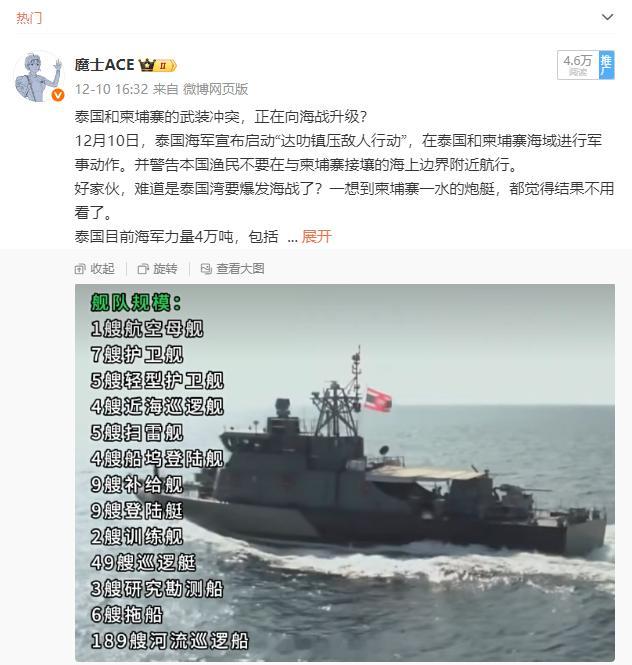Click the 微博网页版 source link
The image size is (632, 665).
[x=215, y=89]
